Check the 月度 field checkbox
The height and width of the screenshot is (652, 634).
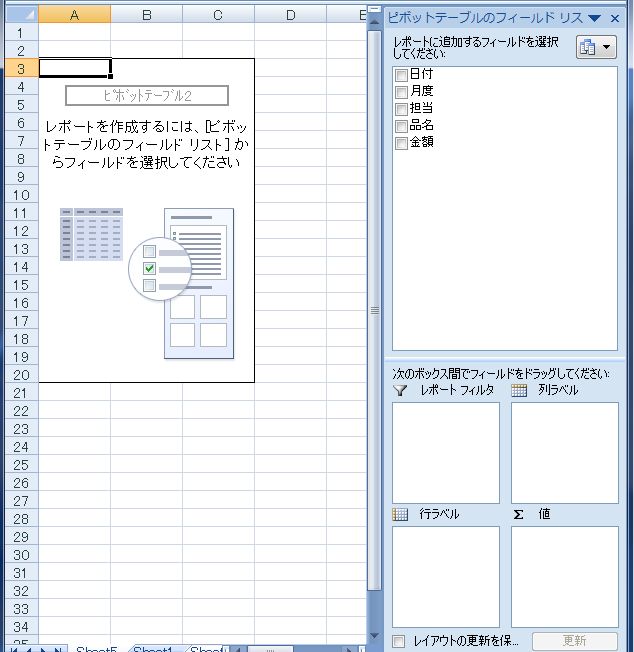coord(401,92)
